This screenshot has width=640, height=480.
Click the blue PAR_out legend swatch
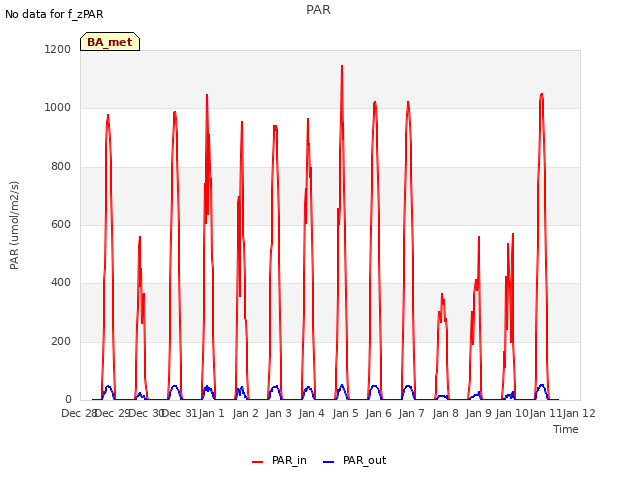coord(329,462)
